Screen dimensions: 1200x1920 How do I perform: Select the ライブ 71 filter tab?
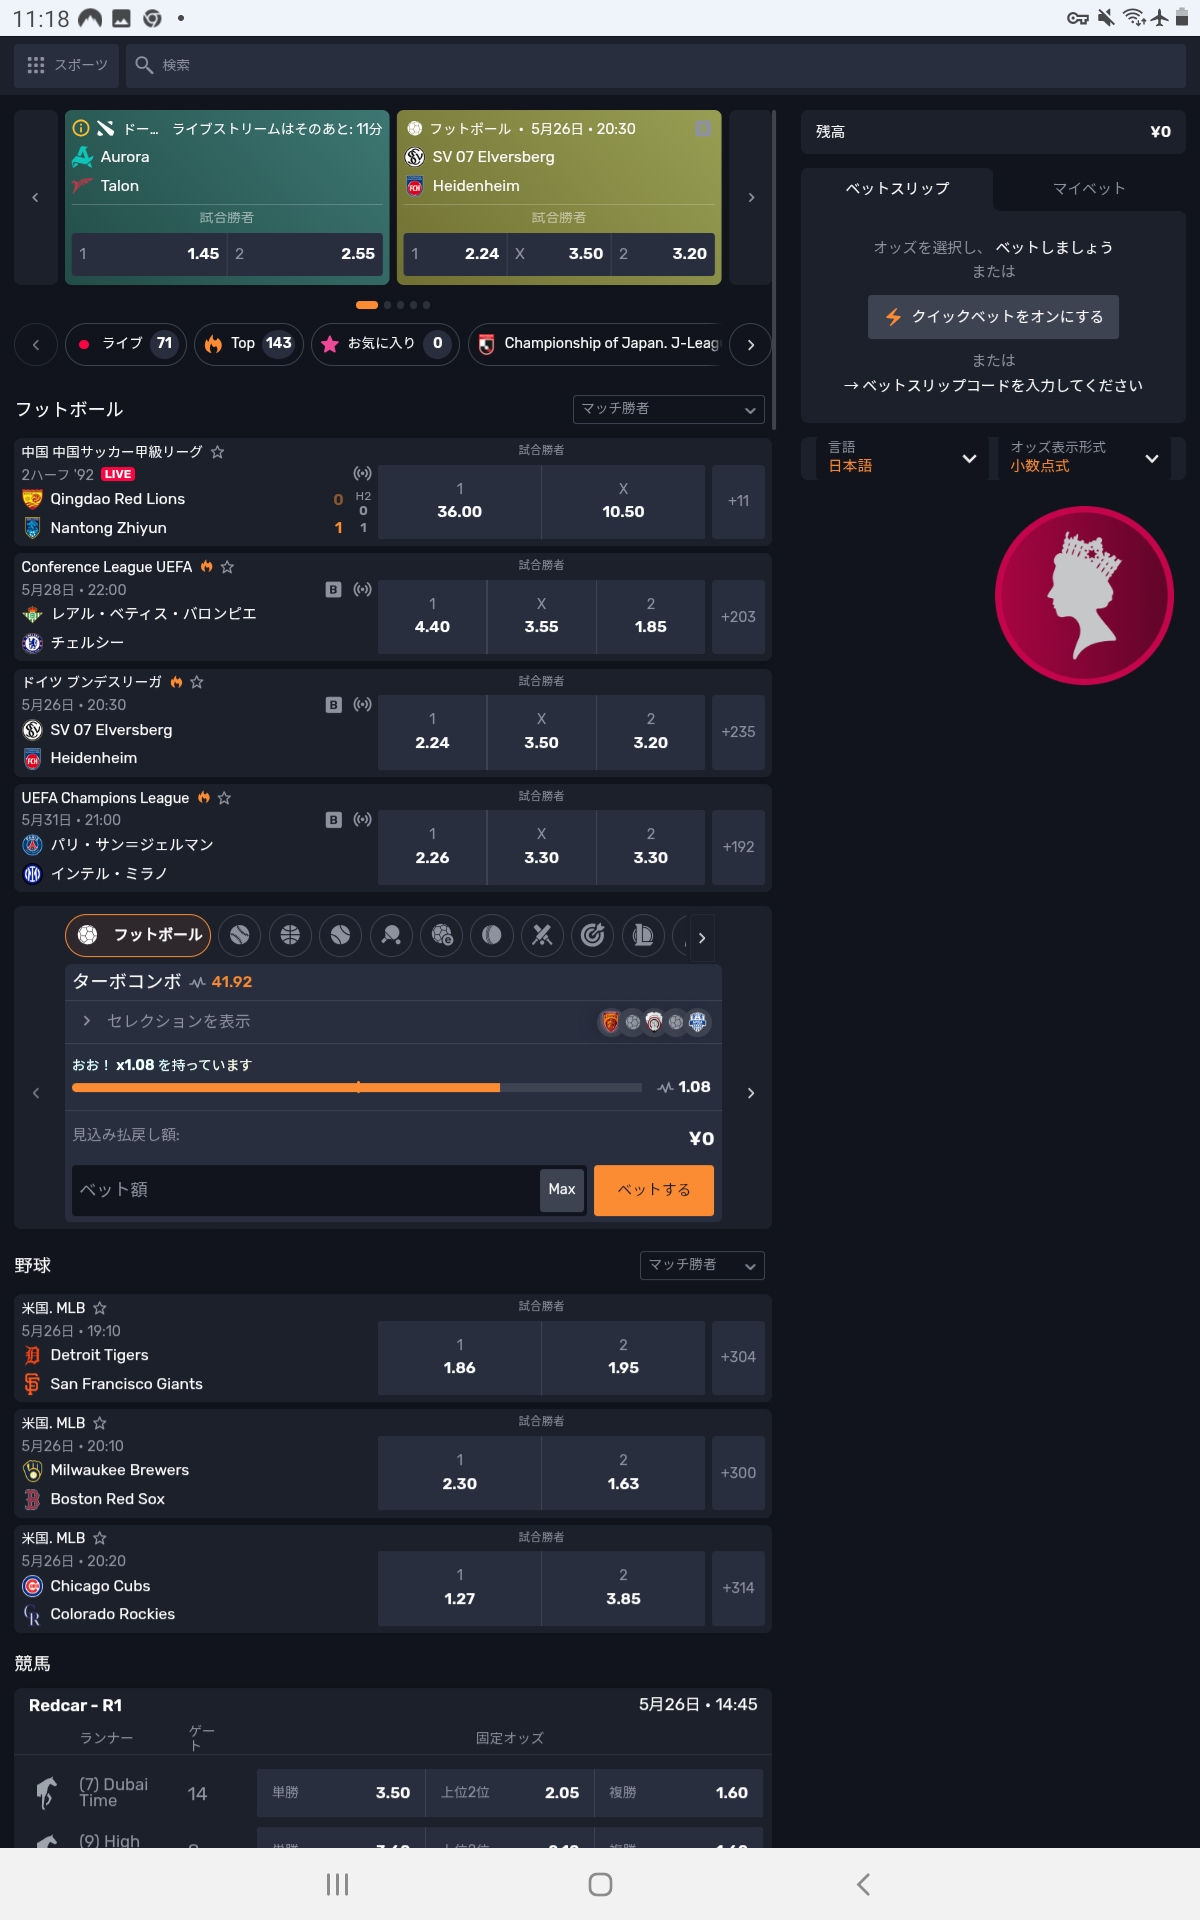[126, 344]
